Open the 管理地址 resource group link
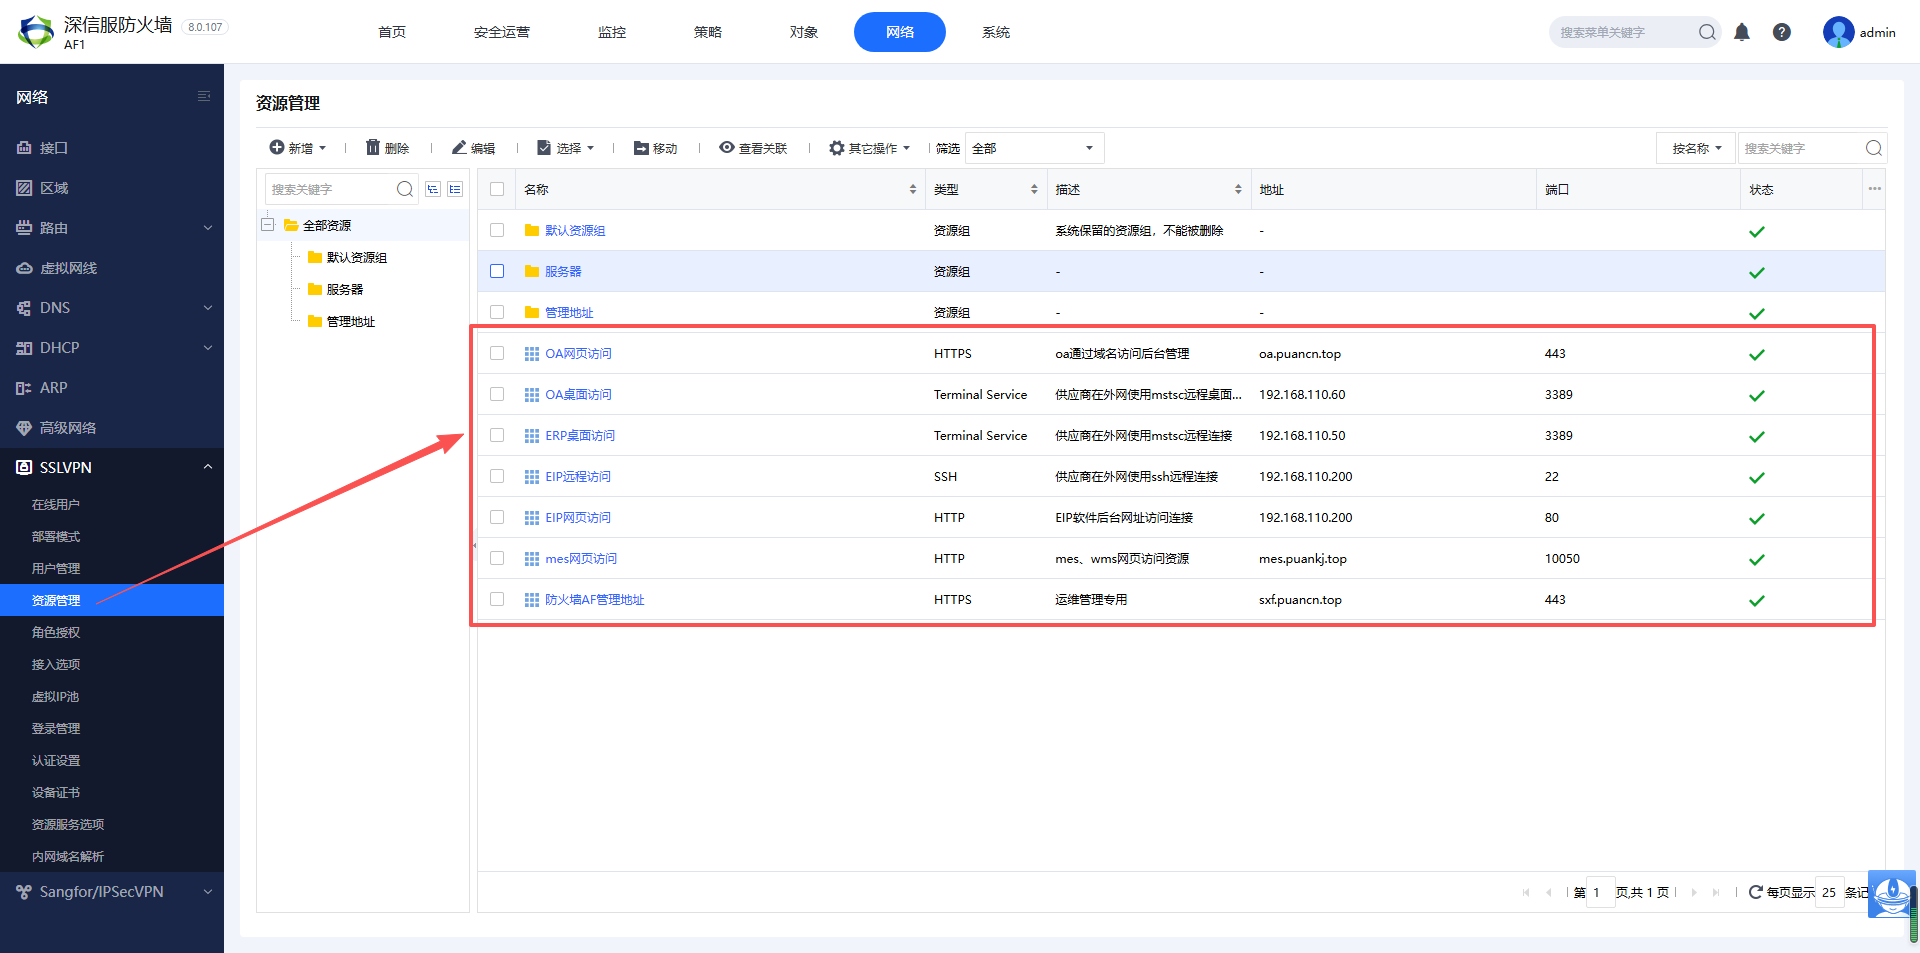 [569, 312]
